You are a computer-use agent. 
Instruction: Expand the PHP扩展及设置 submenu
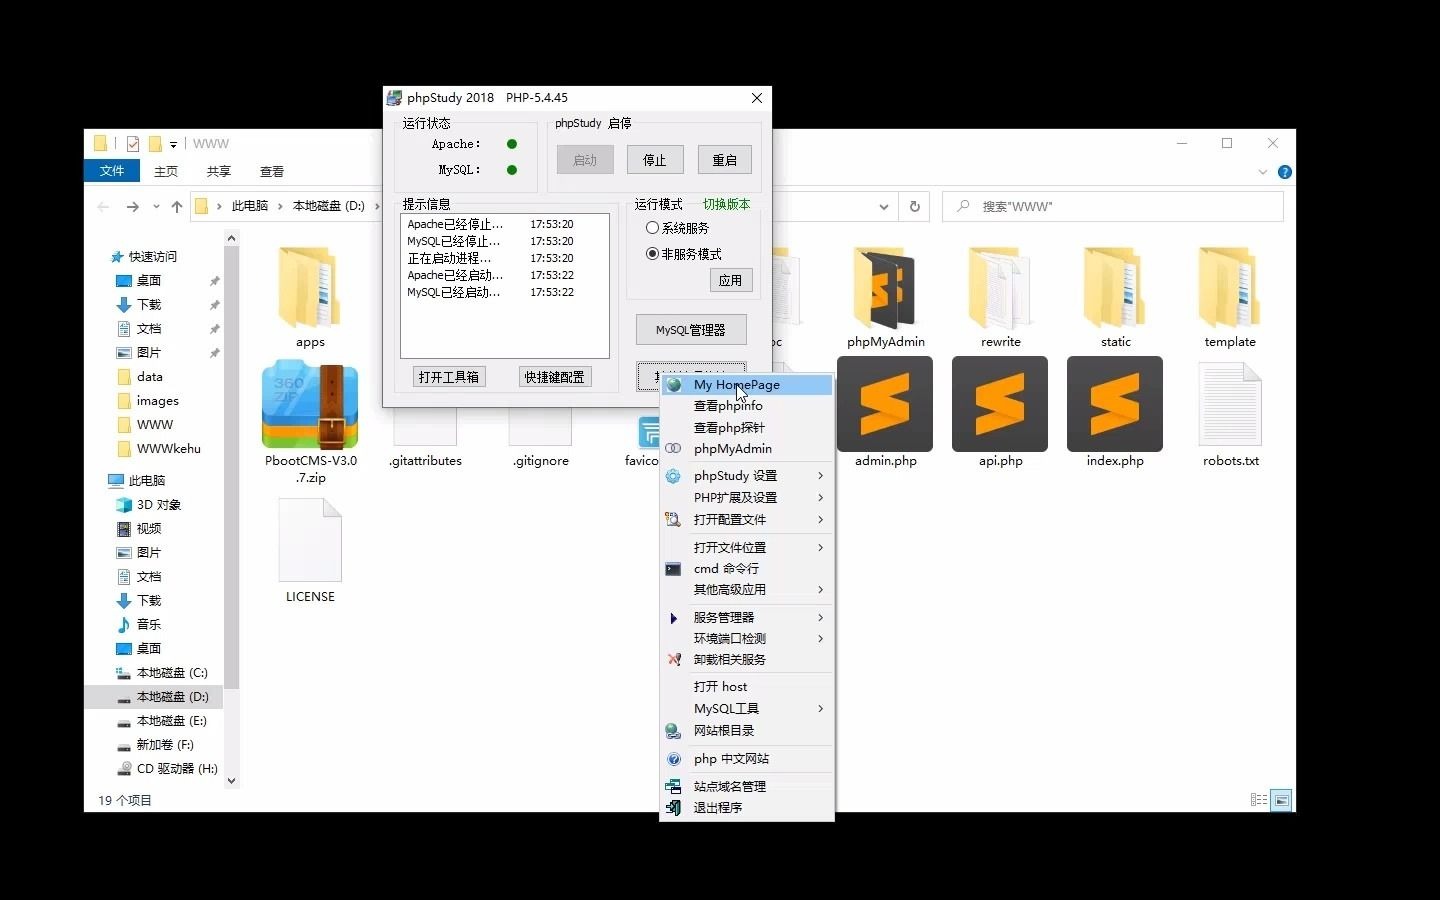(x=820, y=498)
